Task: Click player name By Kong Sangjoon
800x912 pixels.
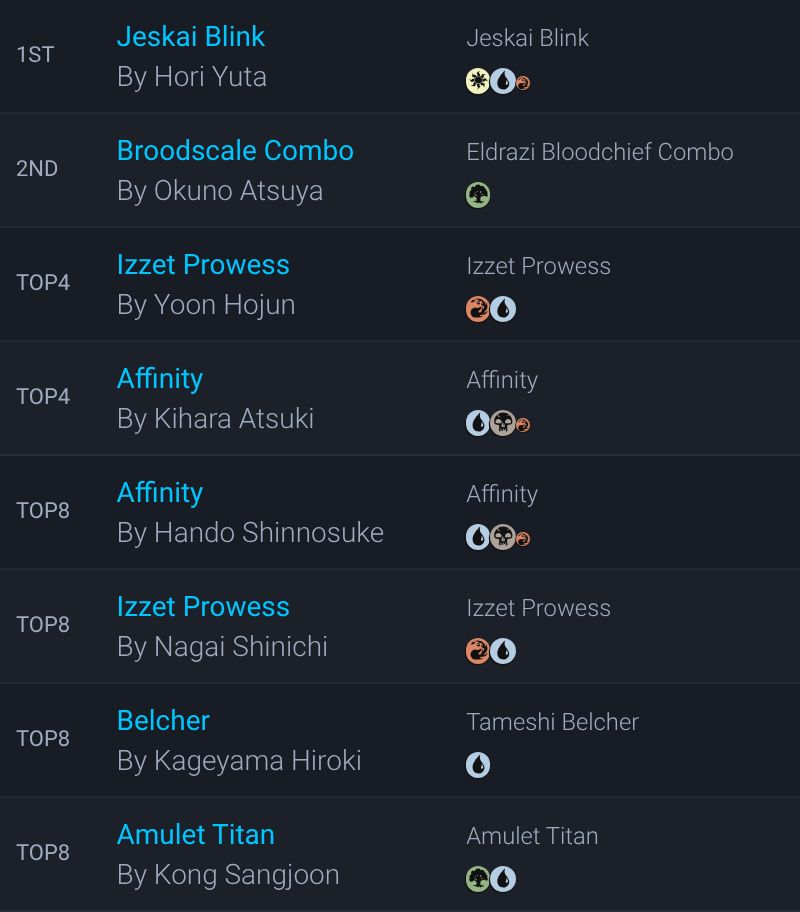Action: tap(228, 875)
